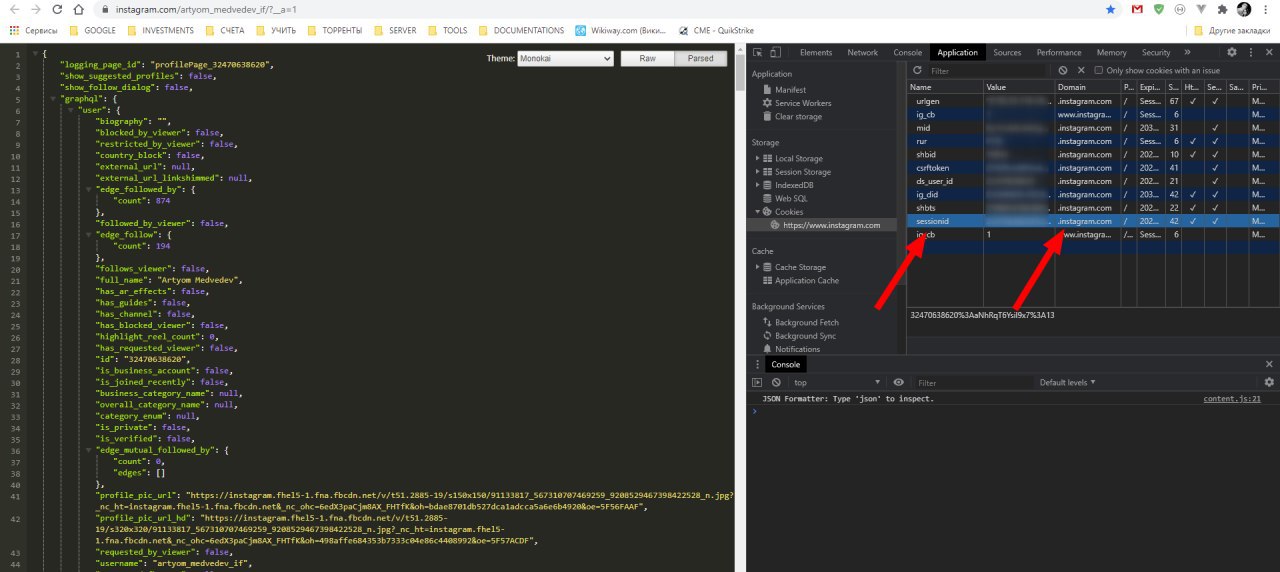Open content.js:21 source link
The height and width of the screenshot is (572, 1280).
(1232, 398)
